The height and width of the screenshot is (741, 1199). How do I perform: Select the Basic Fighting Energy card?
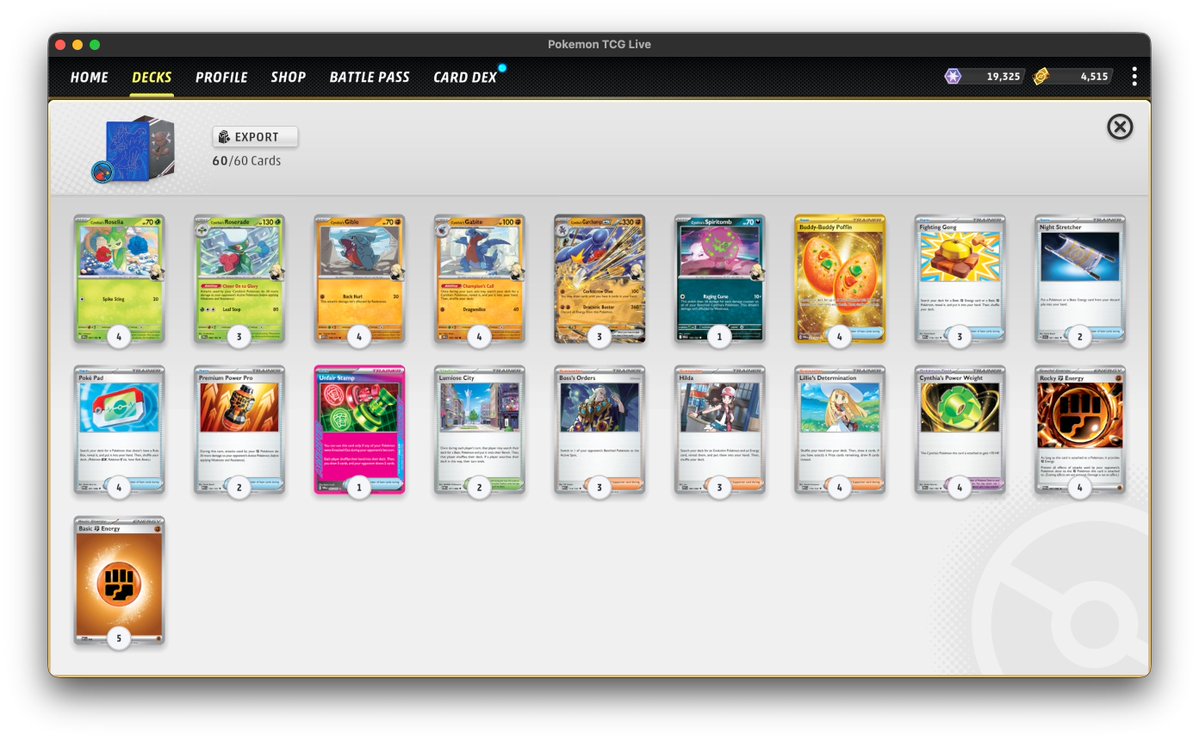point(119,580)
